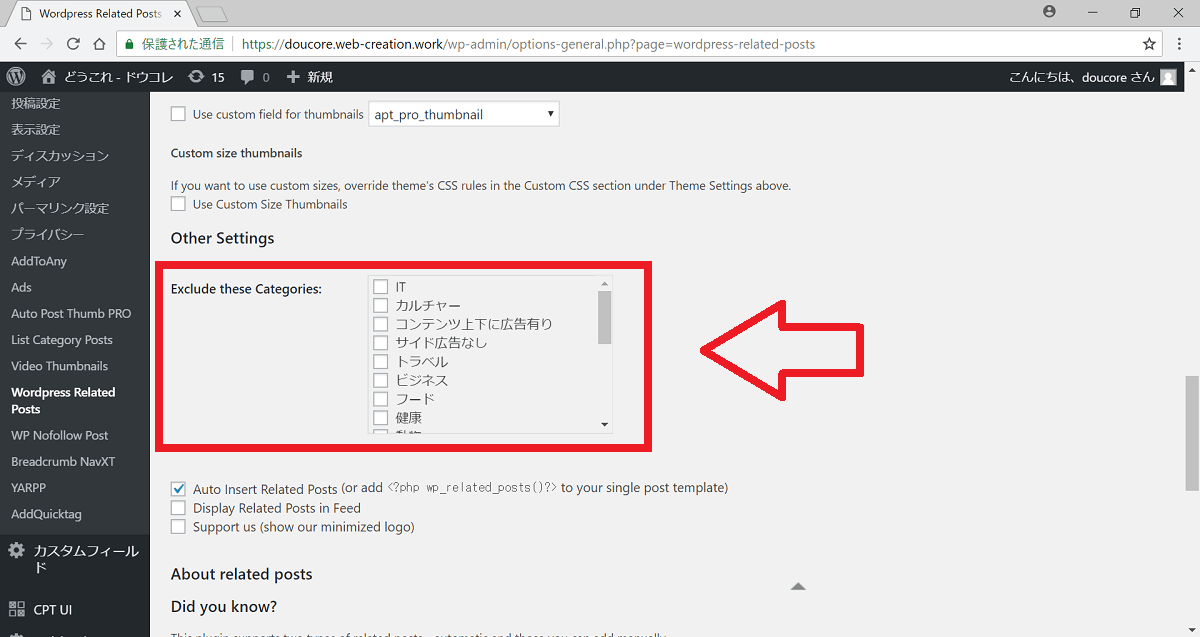Bookmark this page with the star icon
This screenshot has height=637, width=1200.
pos(1149,44)
